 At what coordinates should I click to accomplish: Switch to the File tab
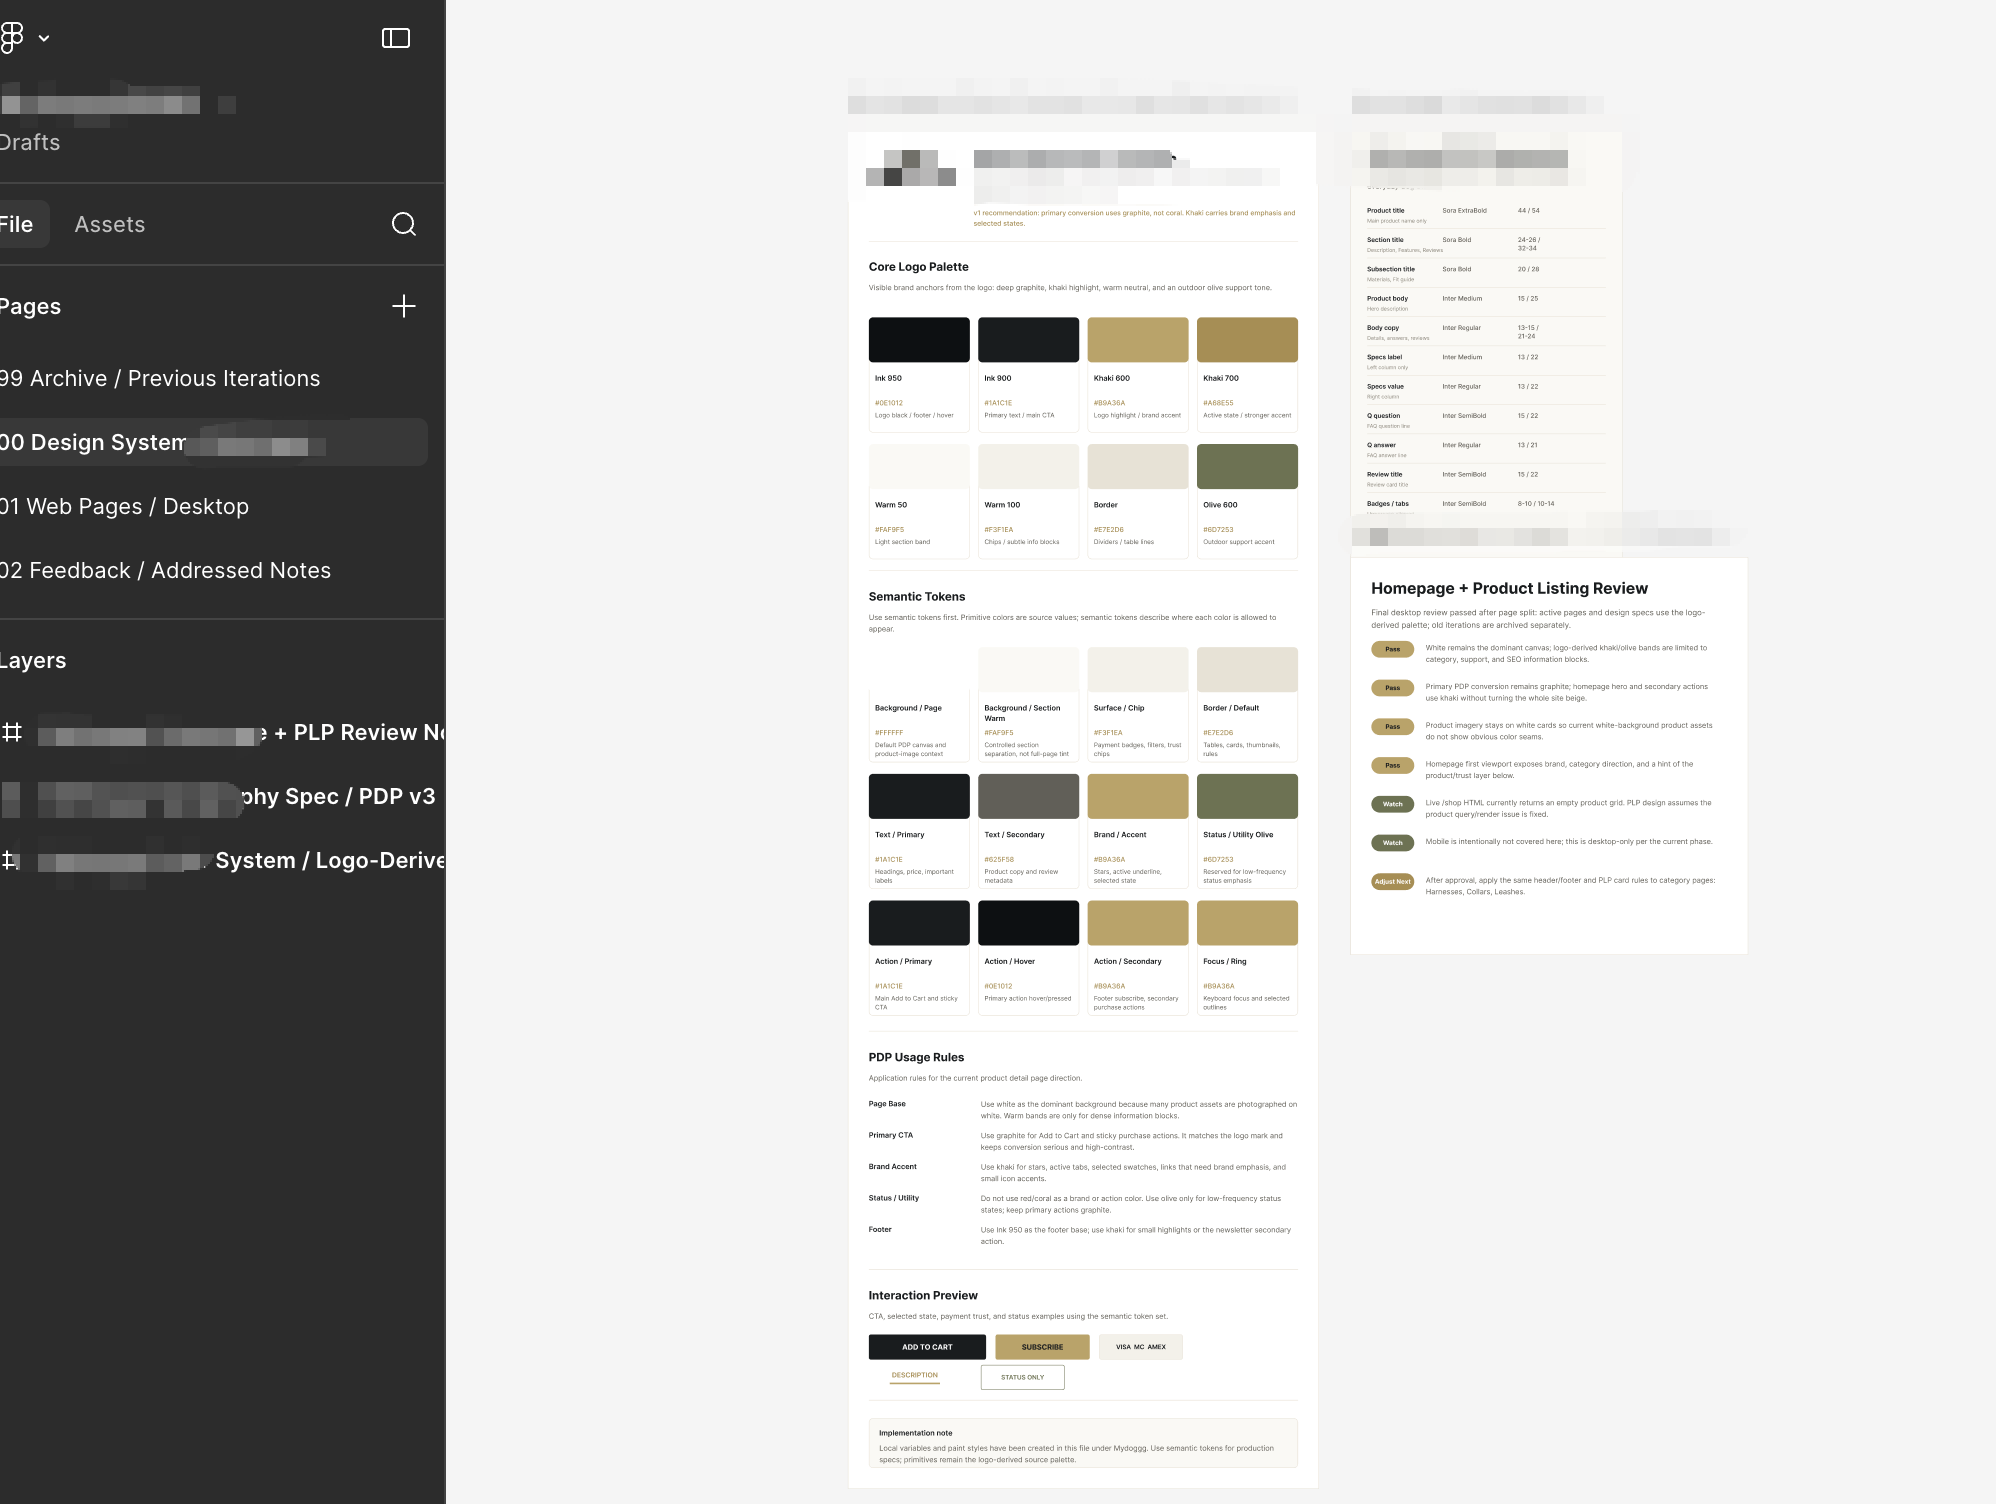pyautogui.click(x=17, y=224)
